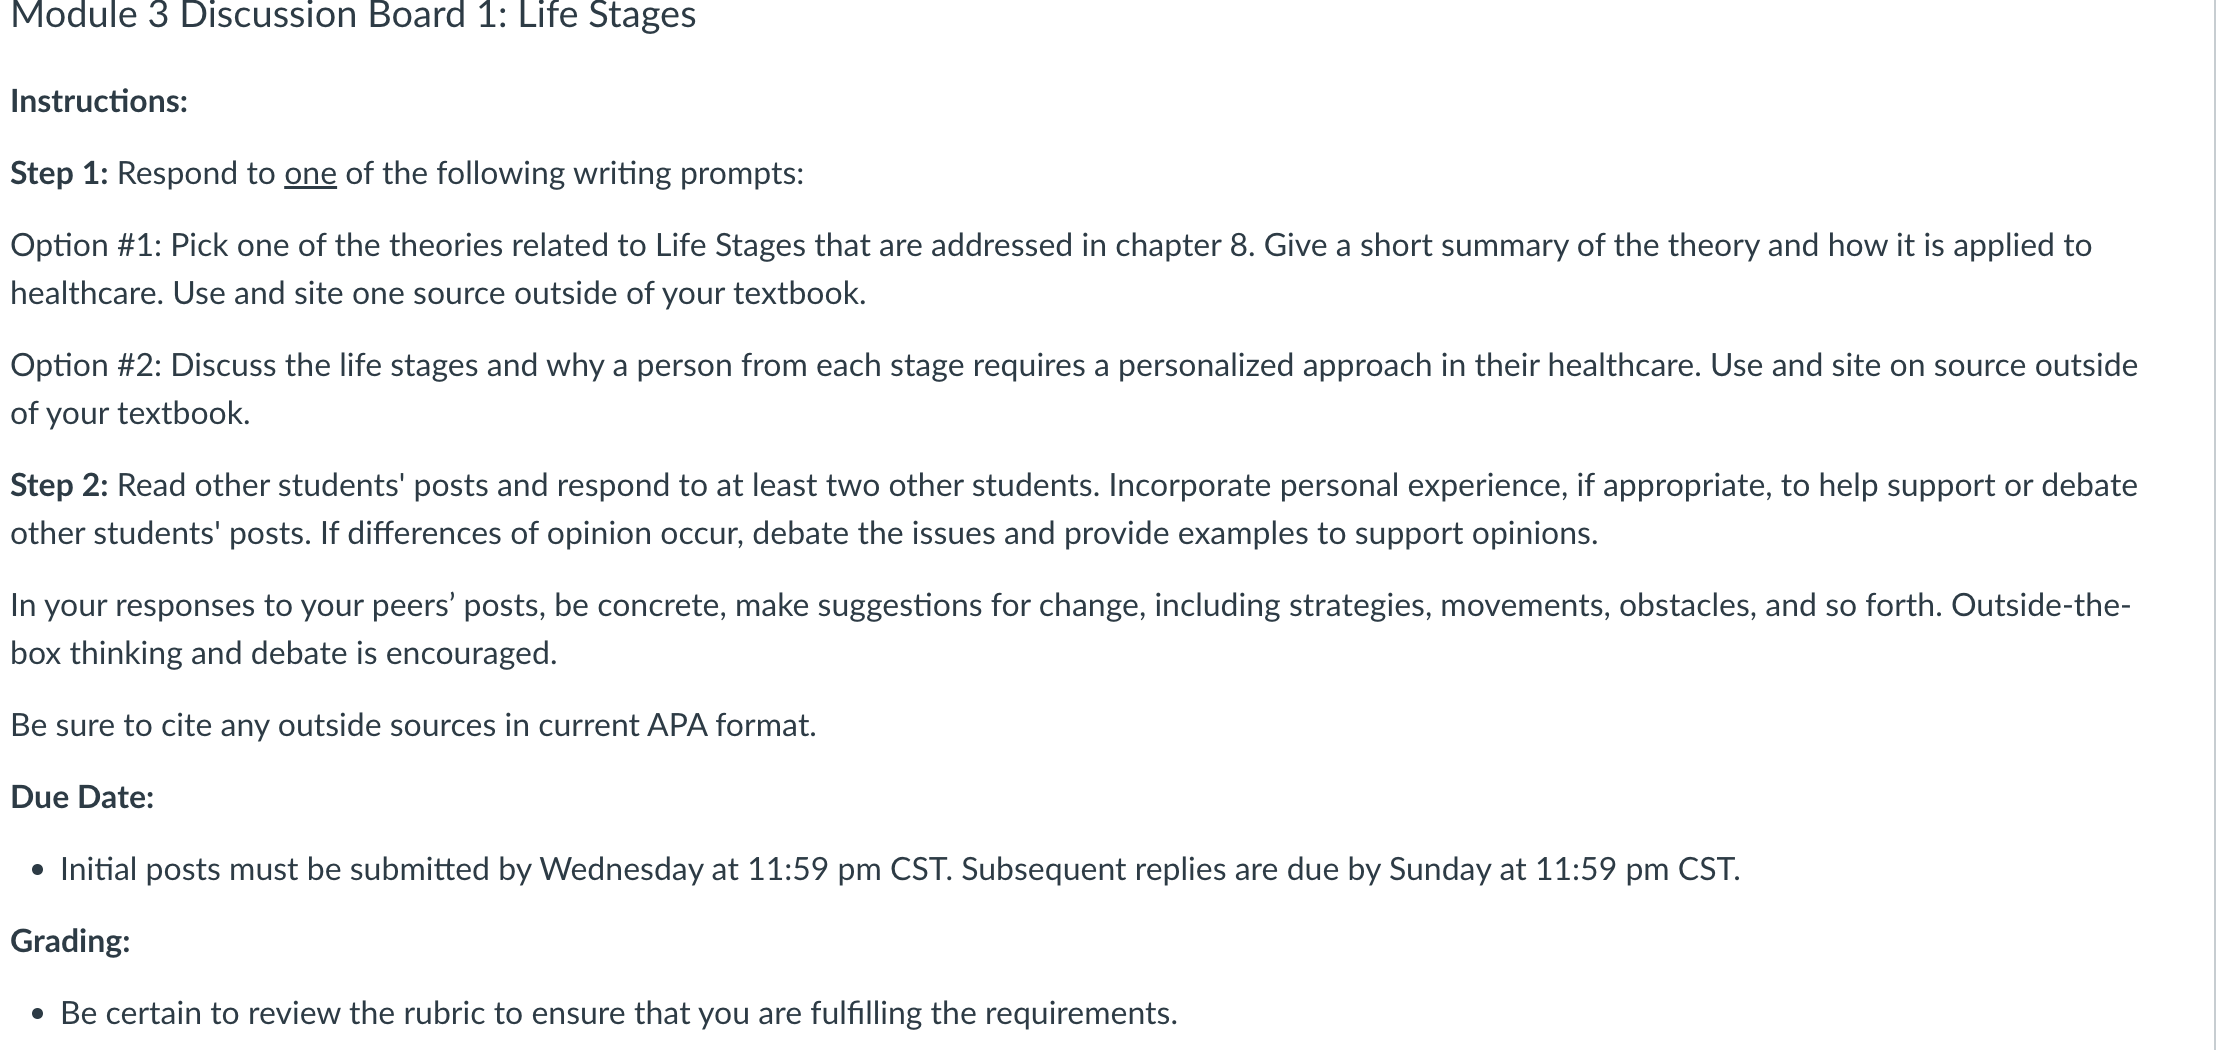The height and width of the screenshot is (1050, 2230).
Task: Click the line beginning 'other students' posts. If differences'
Action: (804, 534)
